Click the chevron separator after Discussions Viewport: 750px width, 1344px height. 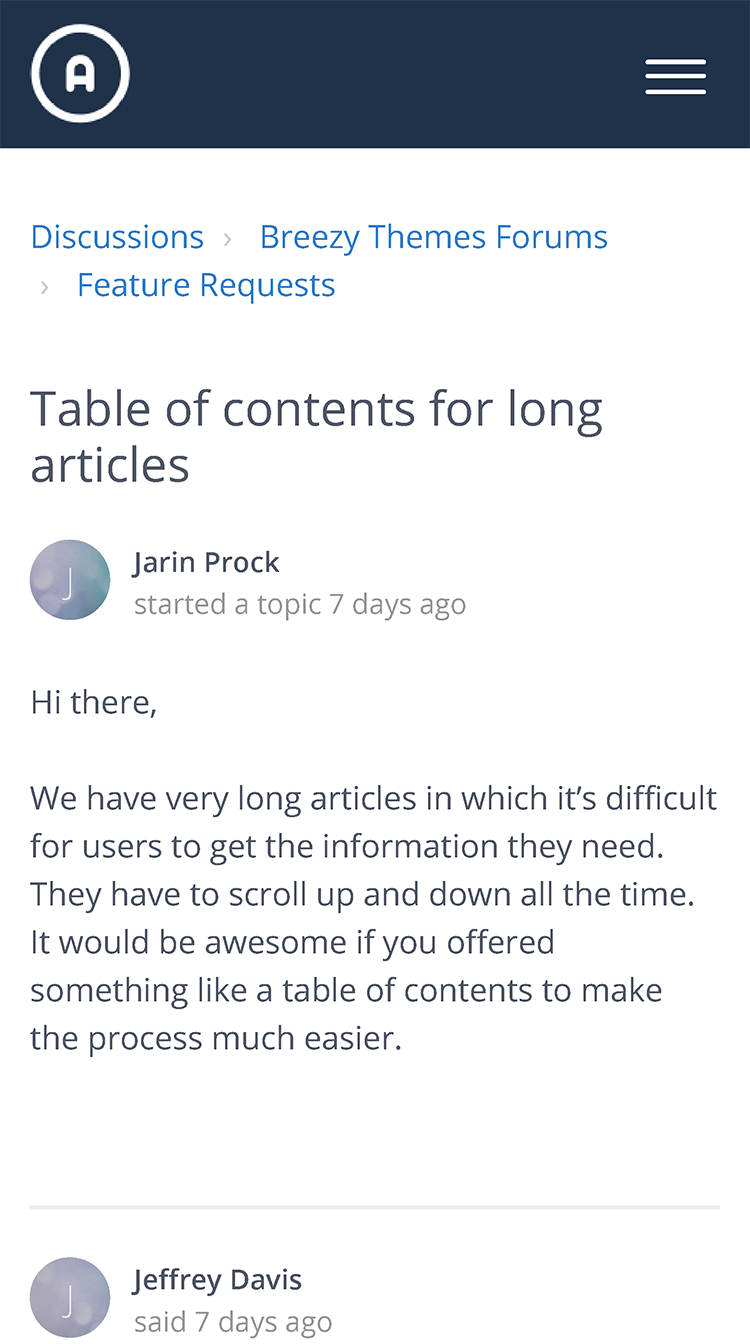tap(228, 238)
